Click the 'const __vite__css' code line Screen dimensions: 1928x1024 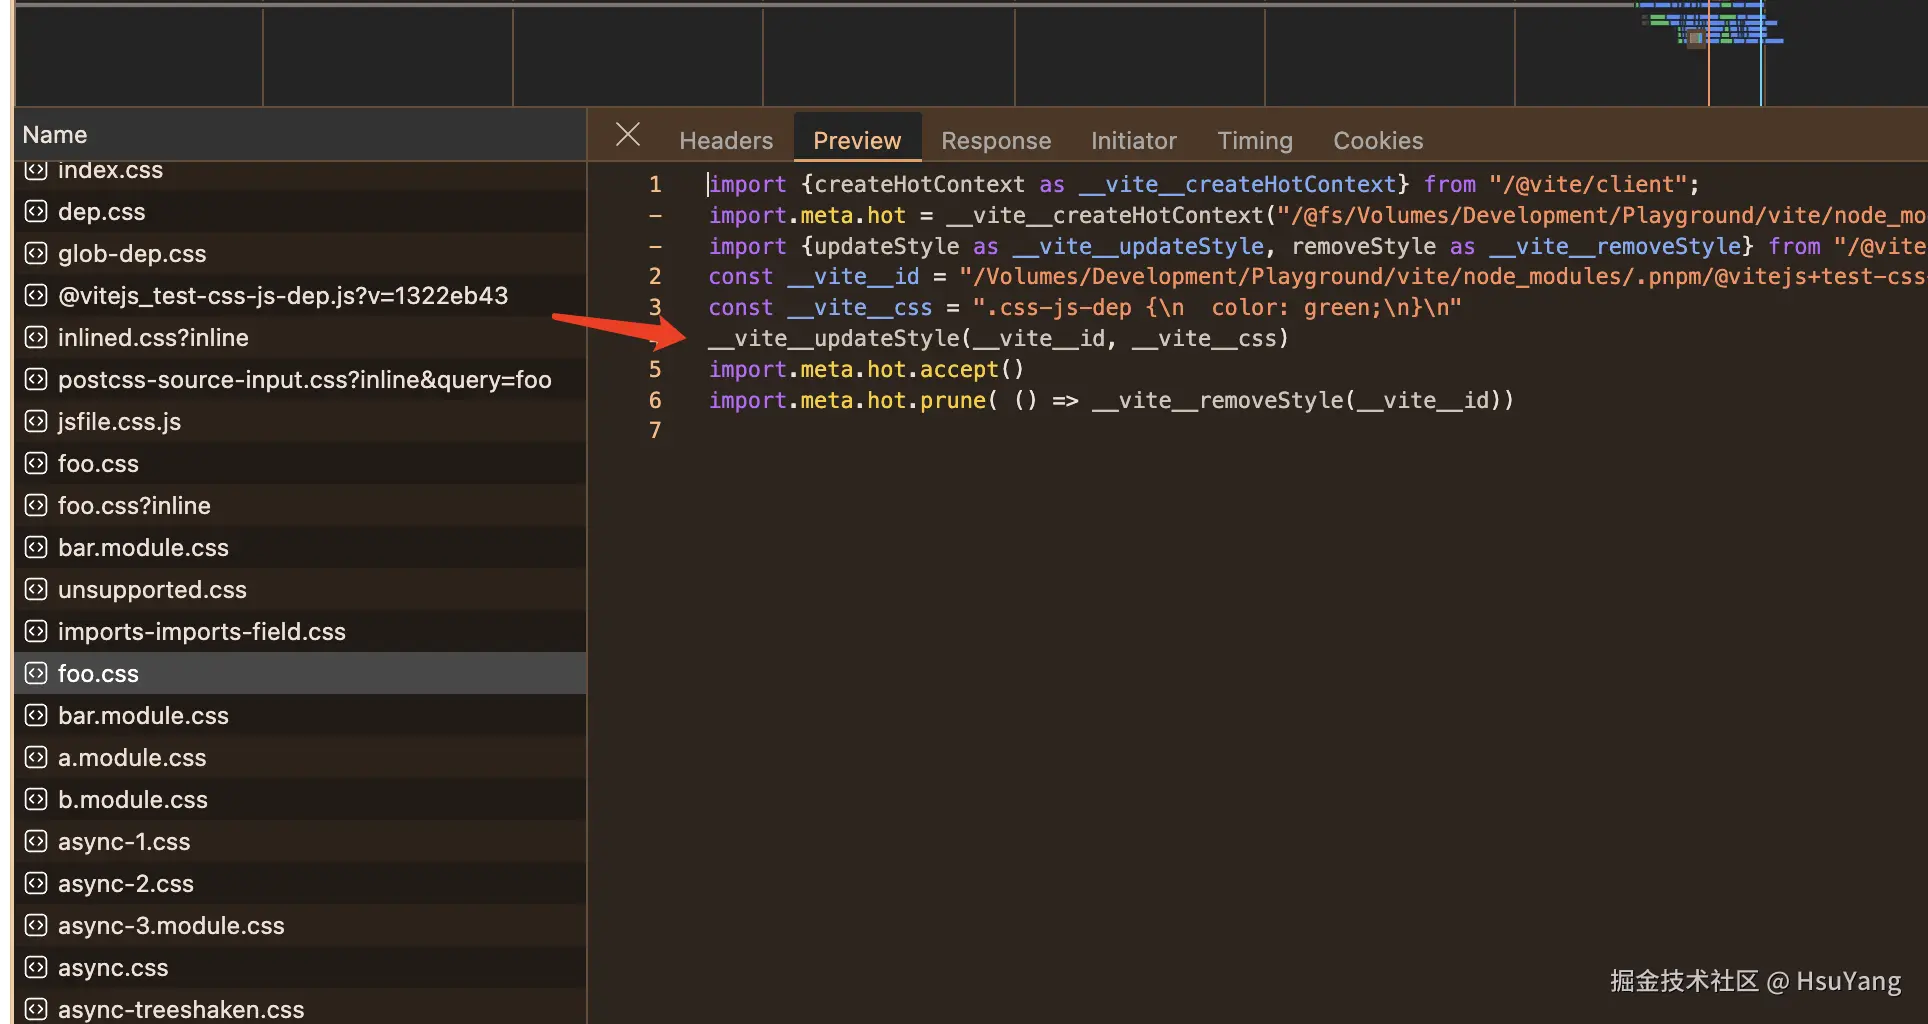coord(1085,308)
